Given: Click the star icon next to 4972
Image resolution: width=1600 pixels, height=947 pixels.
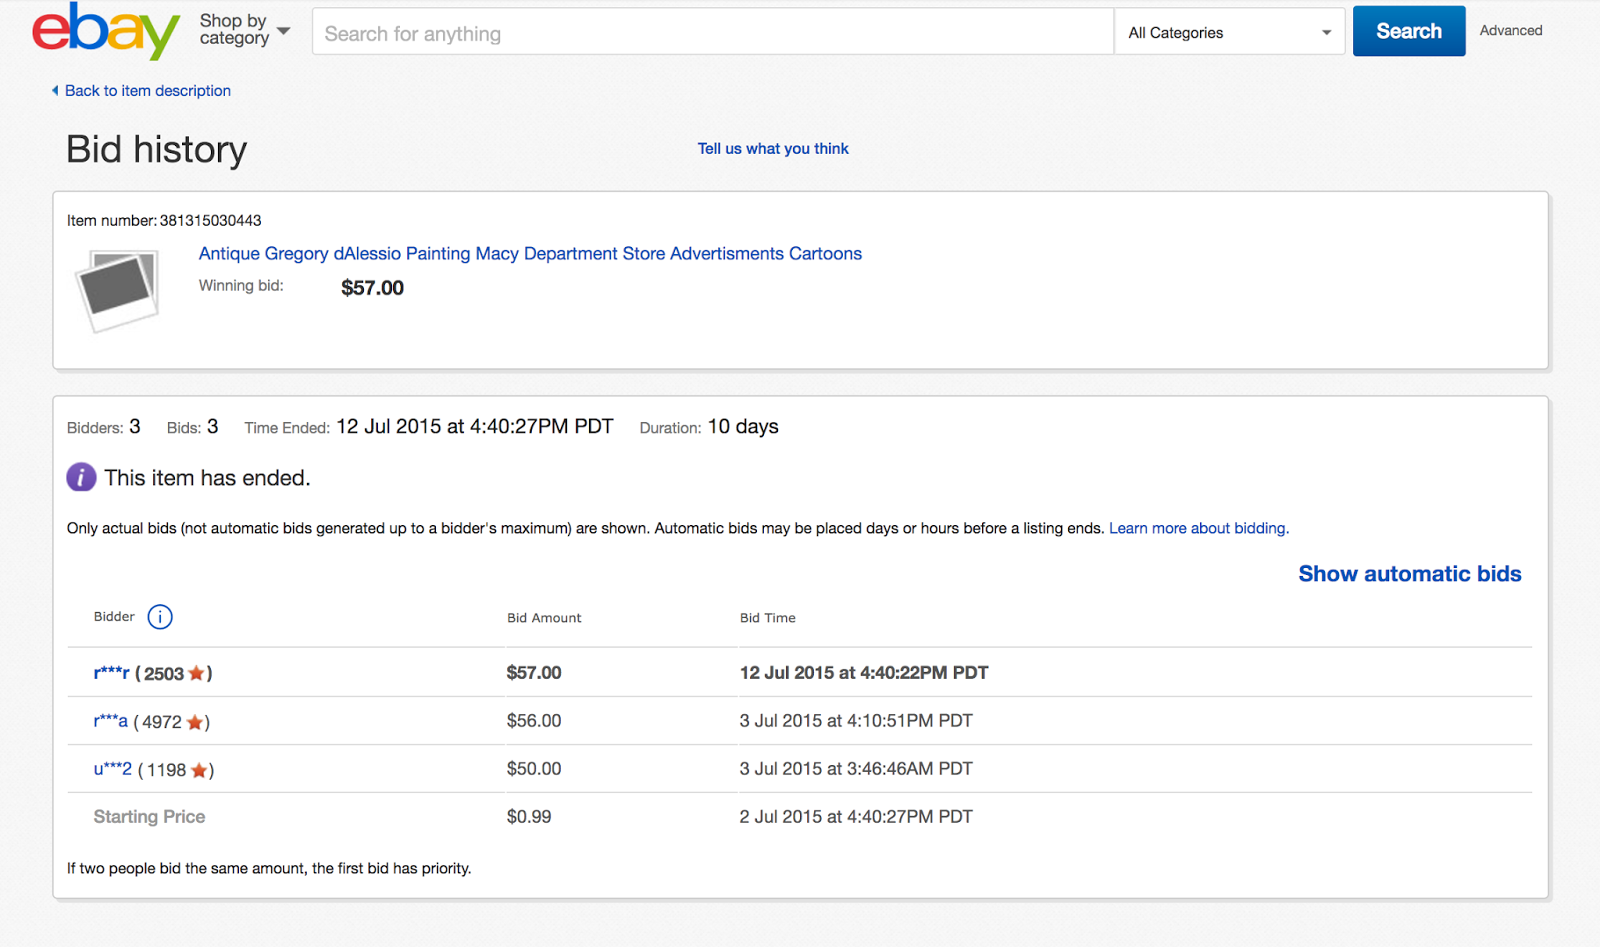Looking at the screenshot, I should [195, 722].
